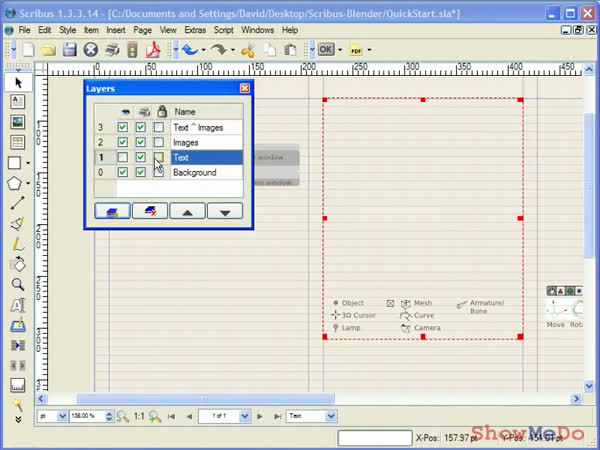Select the Insert Text Frame tool

(18, 101)
